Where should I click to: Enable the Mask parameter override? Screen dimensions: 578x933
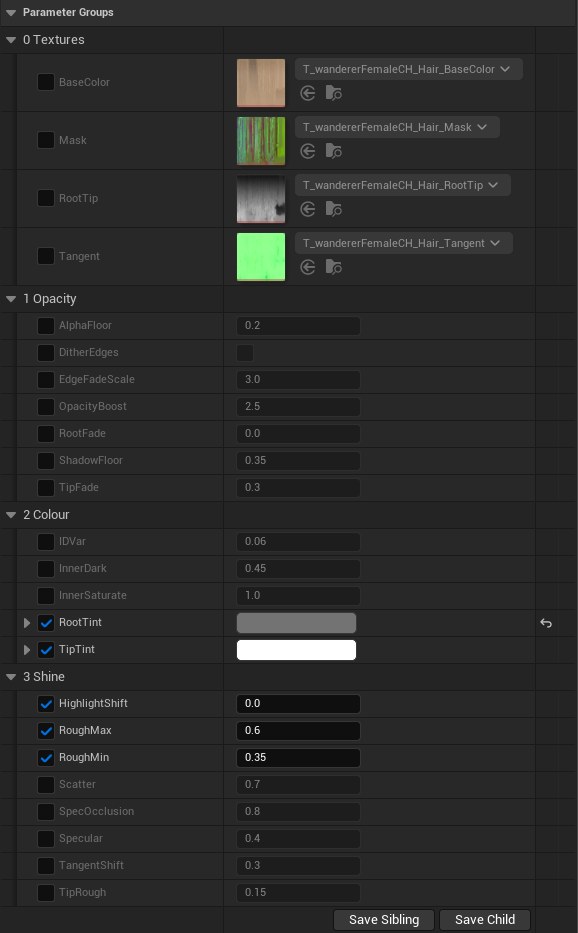[46, 140]
